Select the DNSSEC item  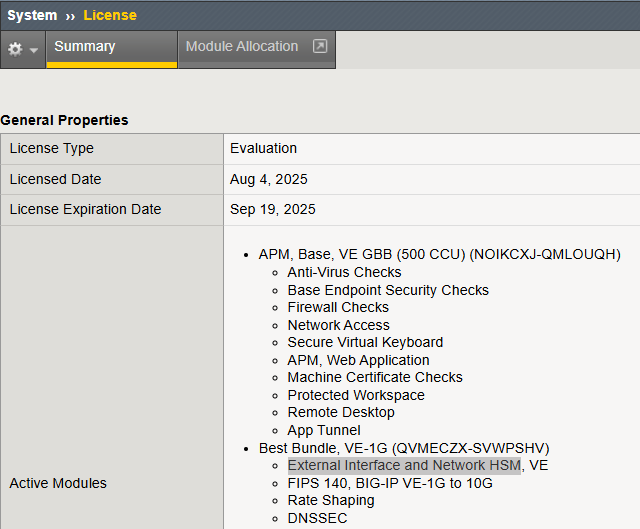click(x=318, y=518)
